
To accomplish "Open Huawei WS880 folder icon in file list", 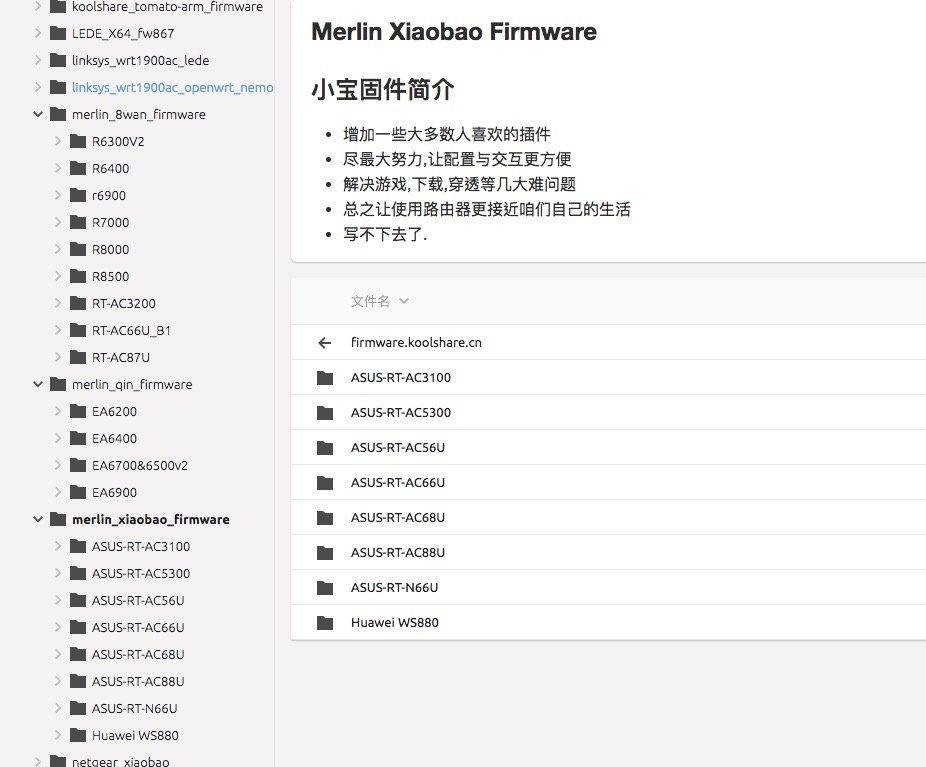I will click(325, 622).
